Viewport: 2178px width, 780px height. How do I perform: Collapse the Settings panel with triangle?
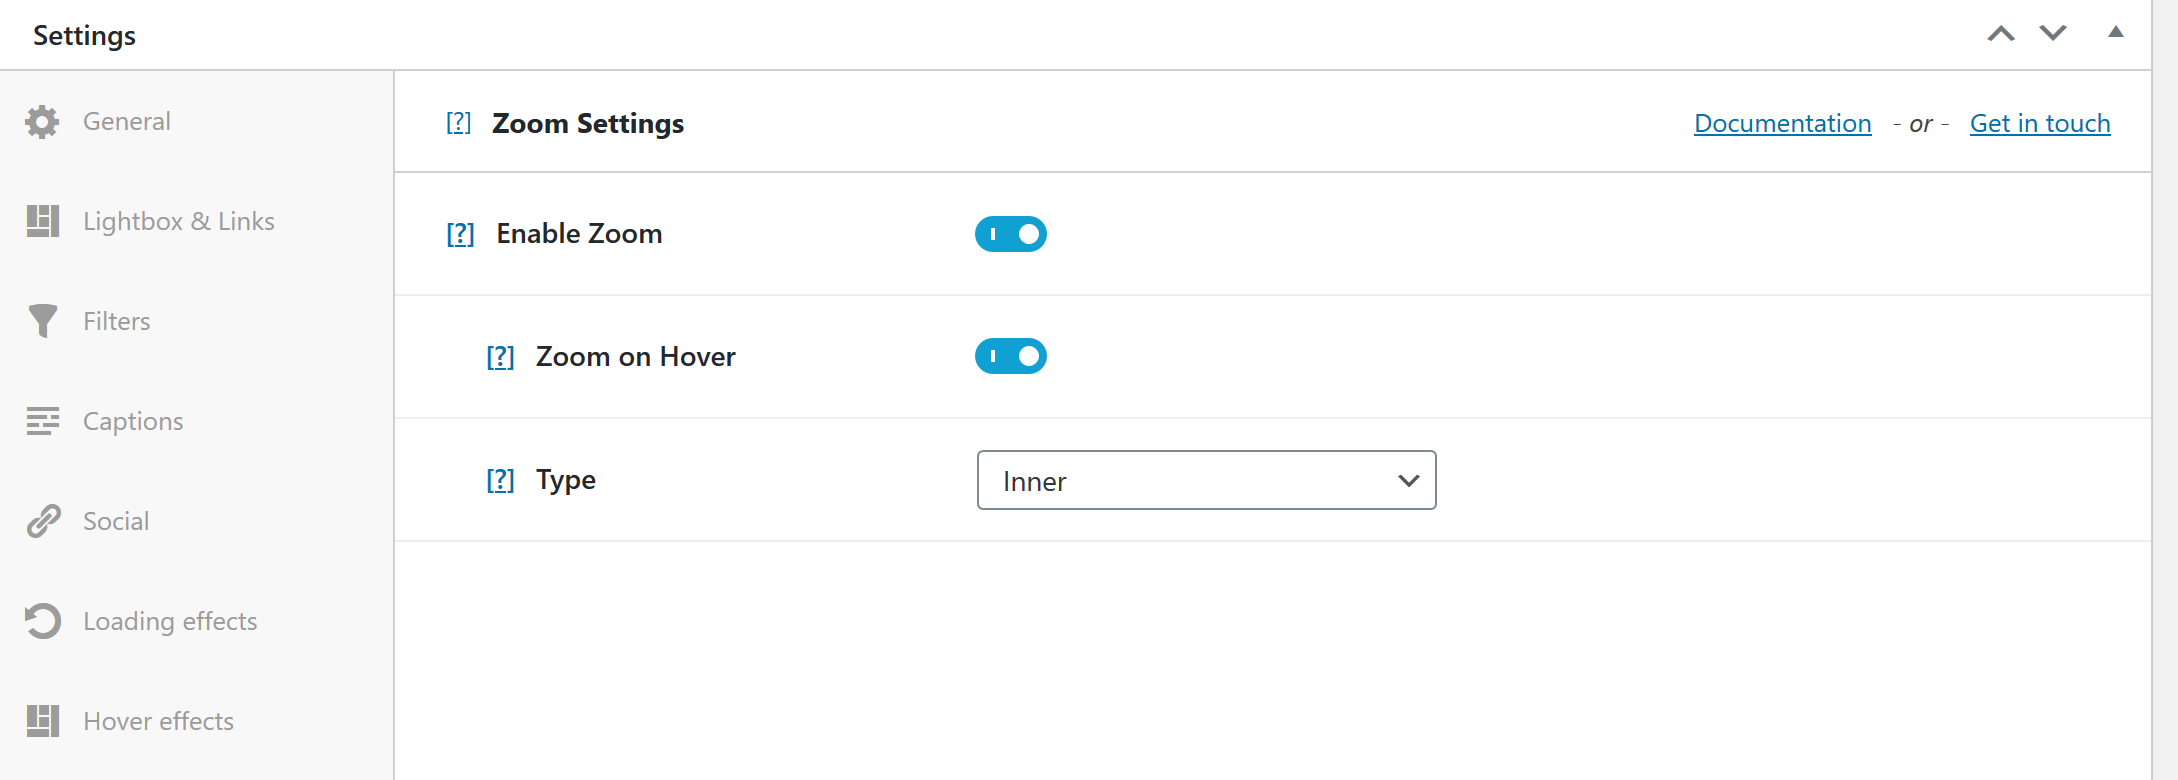point(2116,32)
